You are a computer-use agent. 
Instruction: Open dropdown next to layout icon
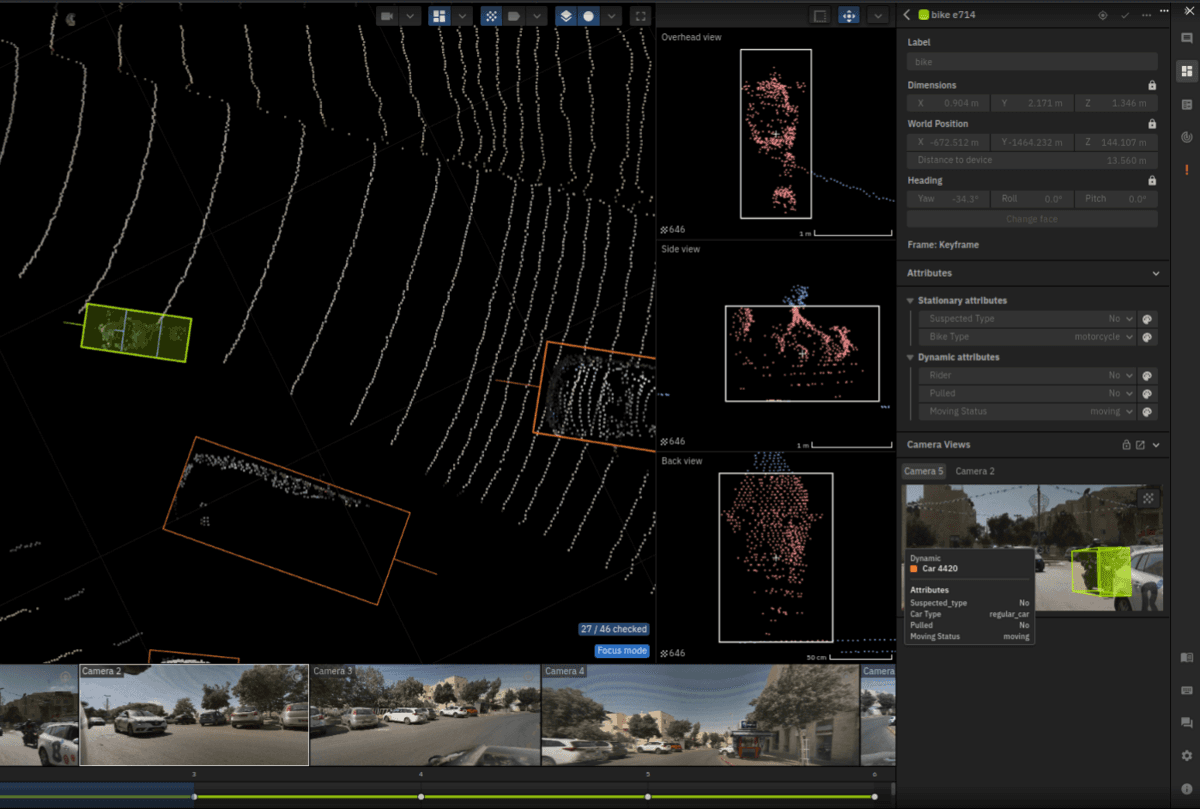pyautogui.click(x=462, y=16)
